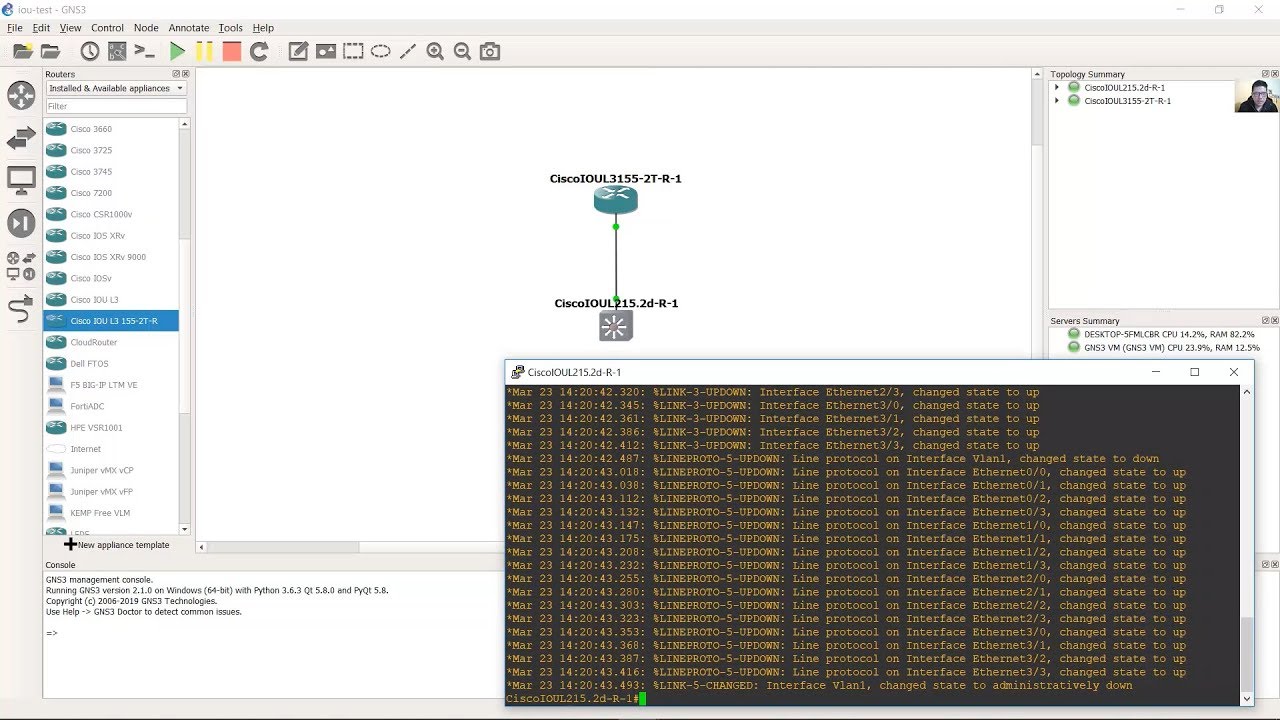
Task: Open the Node menu
Action: coord(146,28)
